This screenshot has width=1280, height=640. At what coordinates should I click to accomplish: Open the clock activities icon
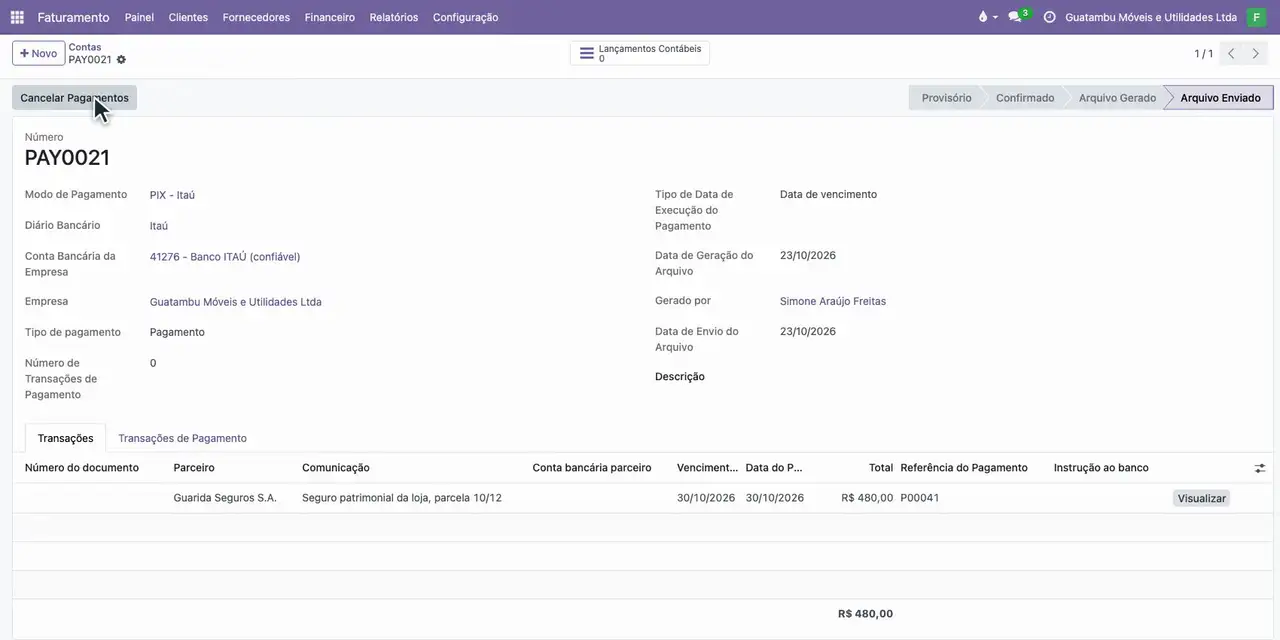pos(1049,17)
